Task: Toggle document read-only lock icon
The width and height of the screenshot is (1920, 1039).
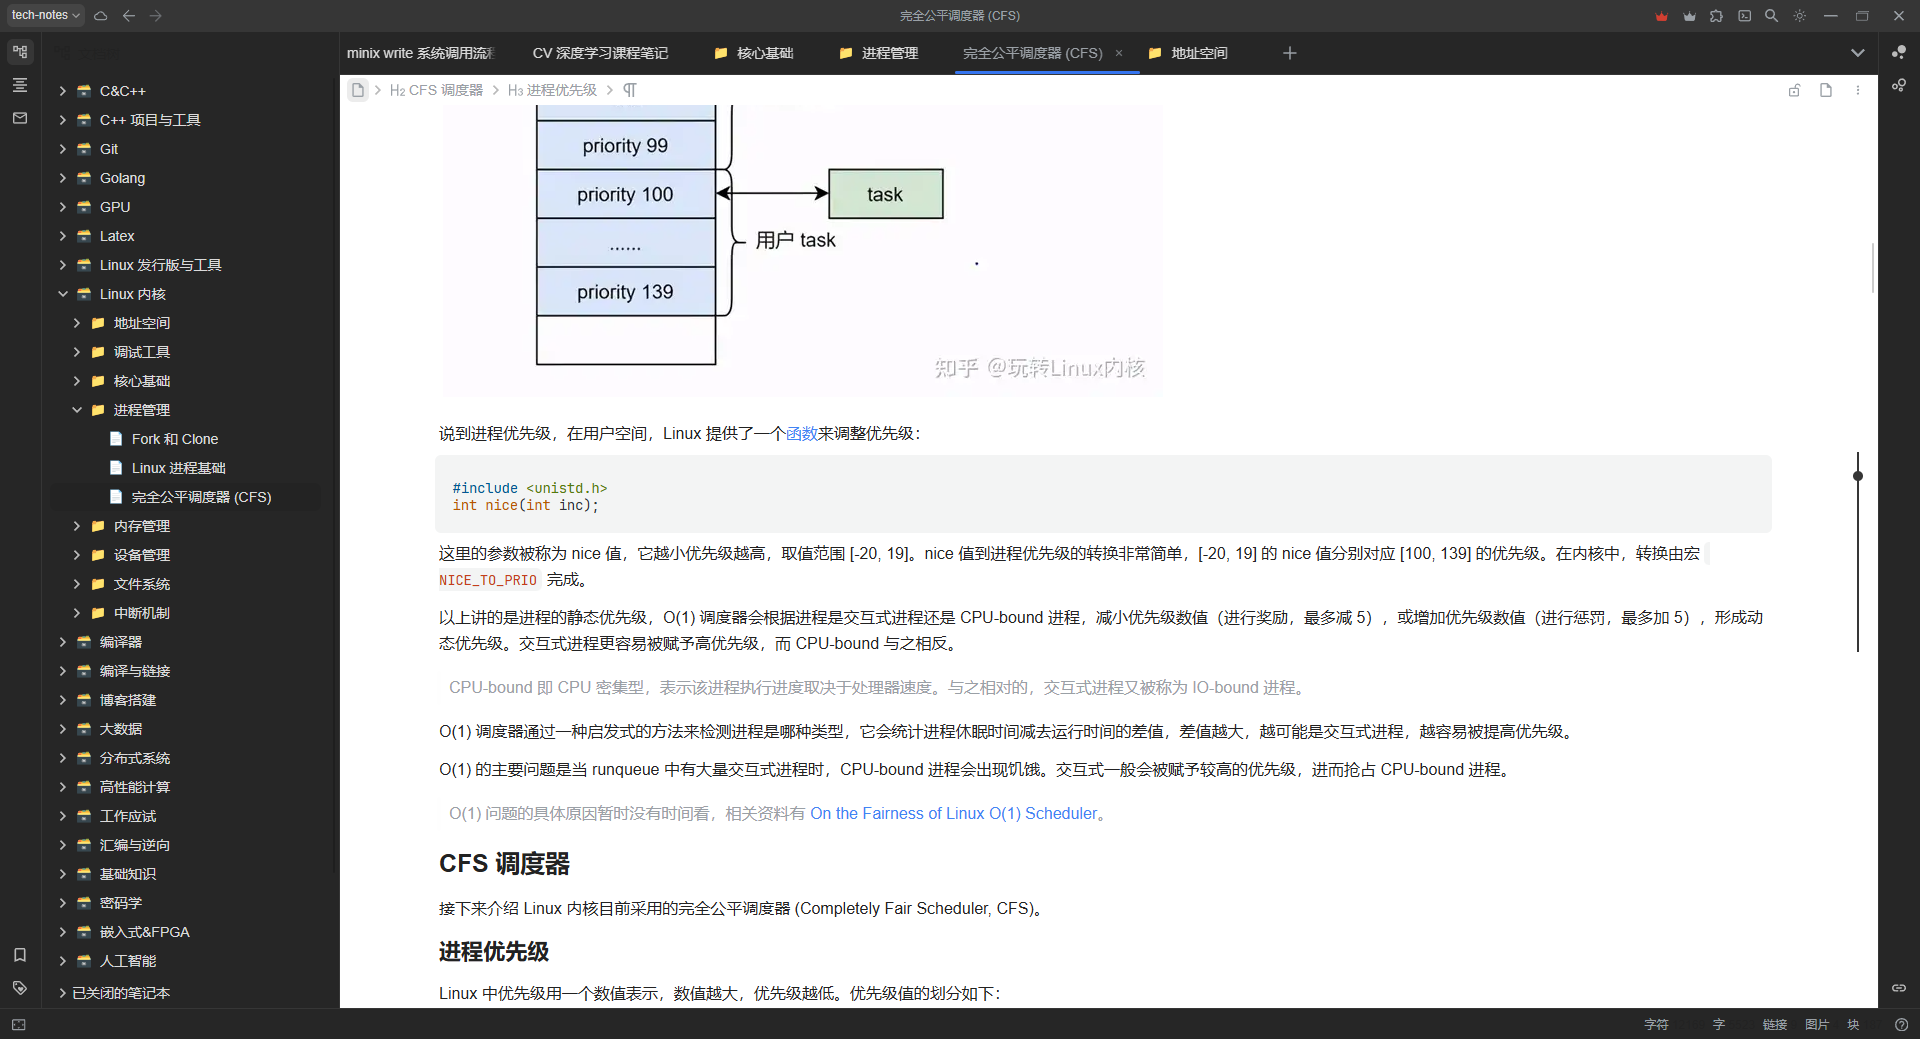Action: click(x=1795, y=90)
